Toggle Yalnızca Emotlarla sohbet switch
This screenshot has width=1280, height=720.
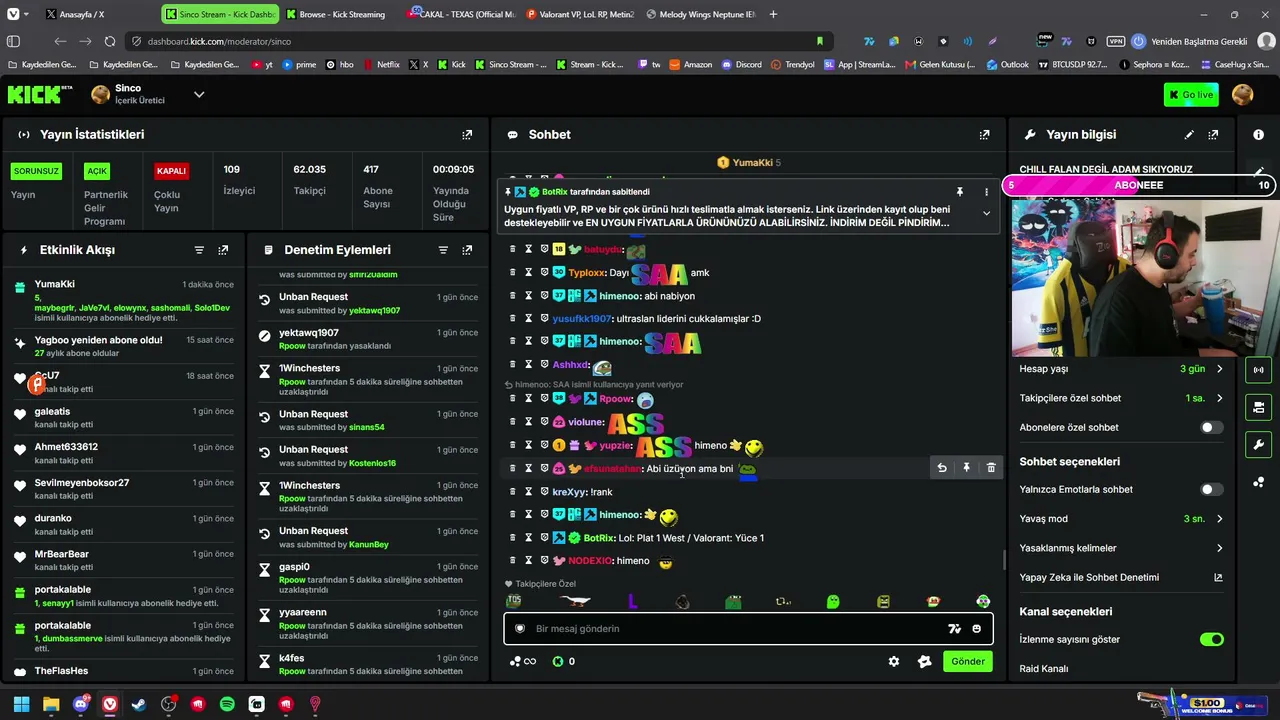[x=1211, y=490]
